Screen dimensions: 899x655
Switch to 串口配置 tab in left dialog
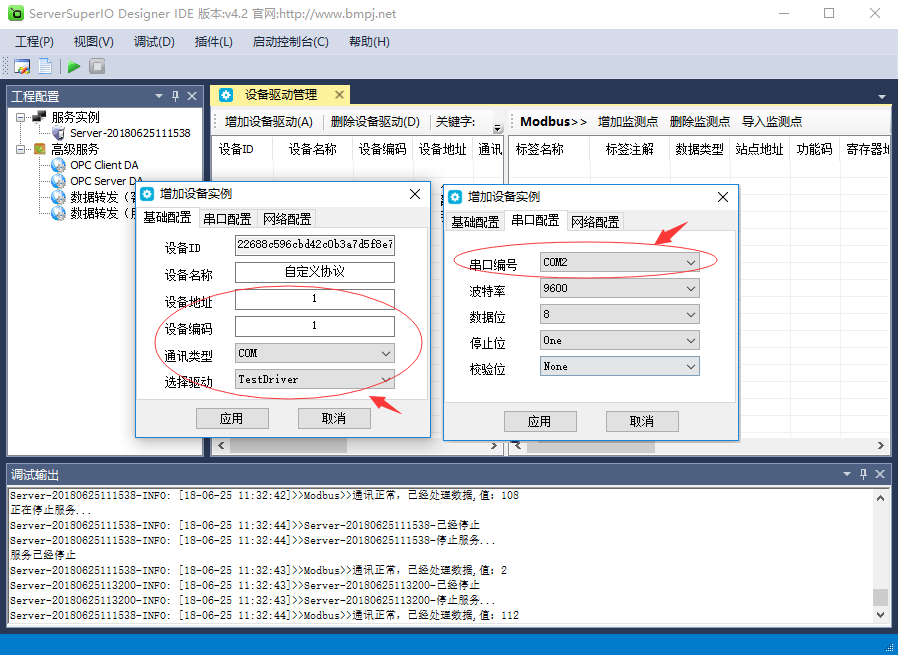227,219
